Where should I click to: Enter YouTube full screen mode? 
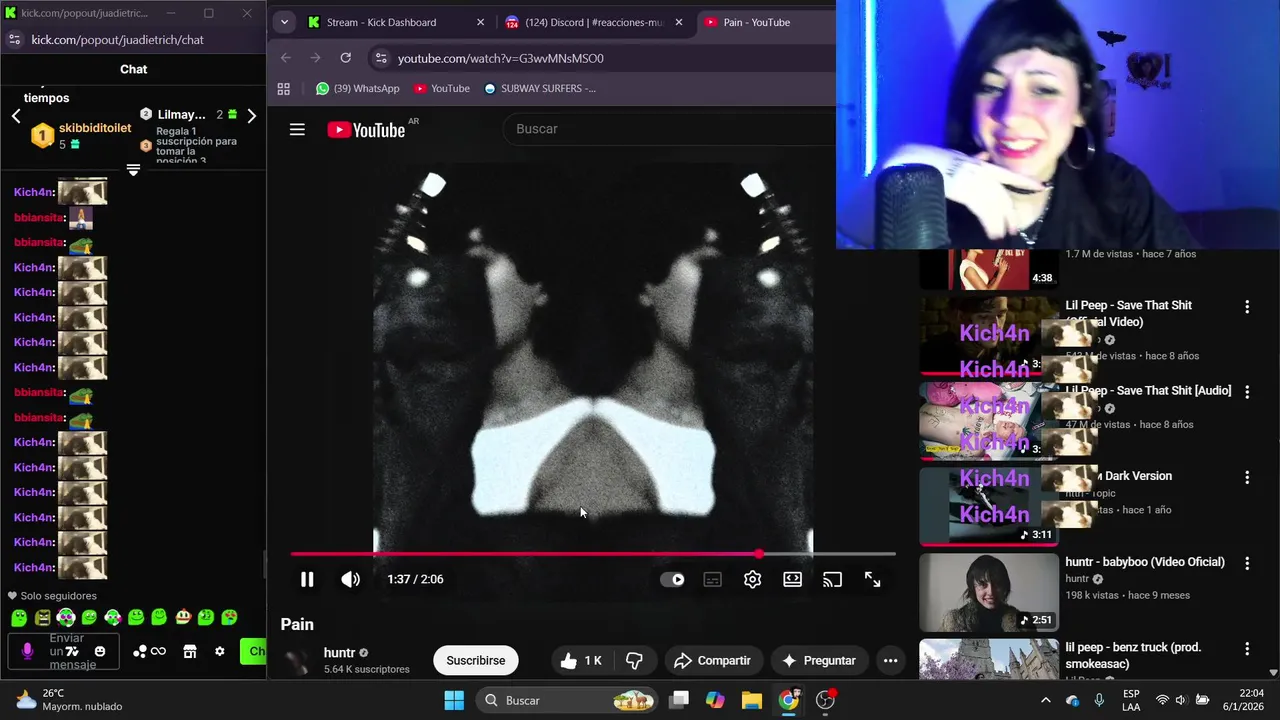872,579
